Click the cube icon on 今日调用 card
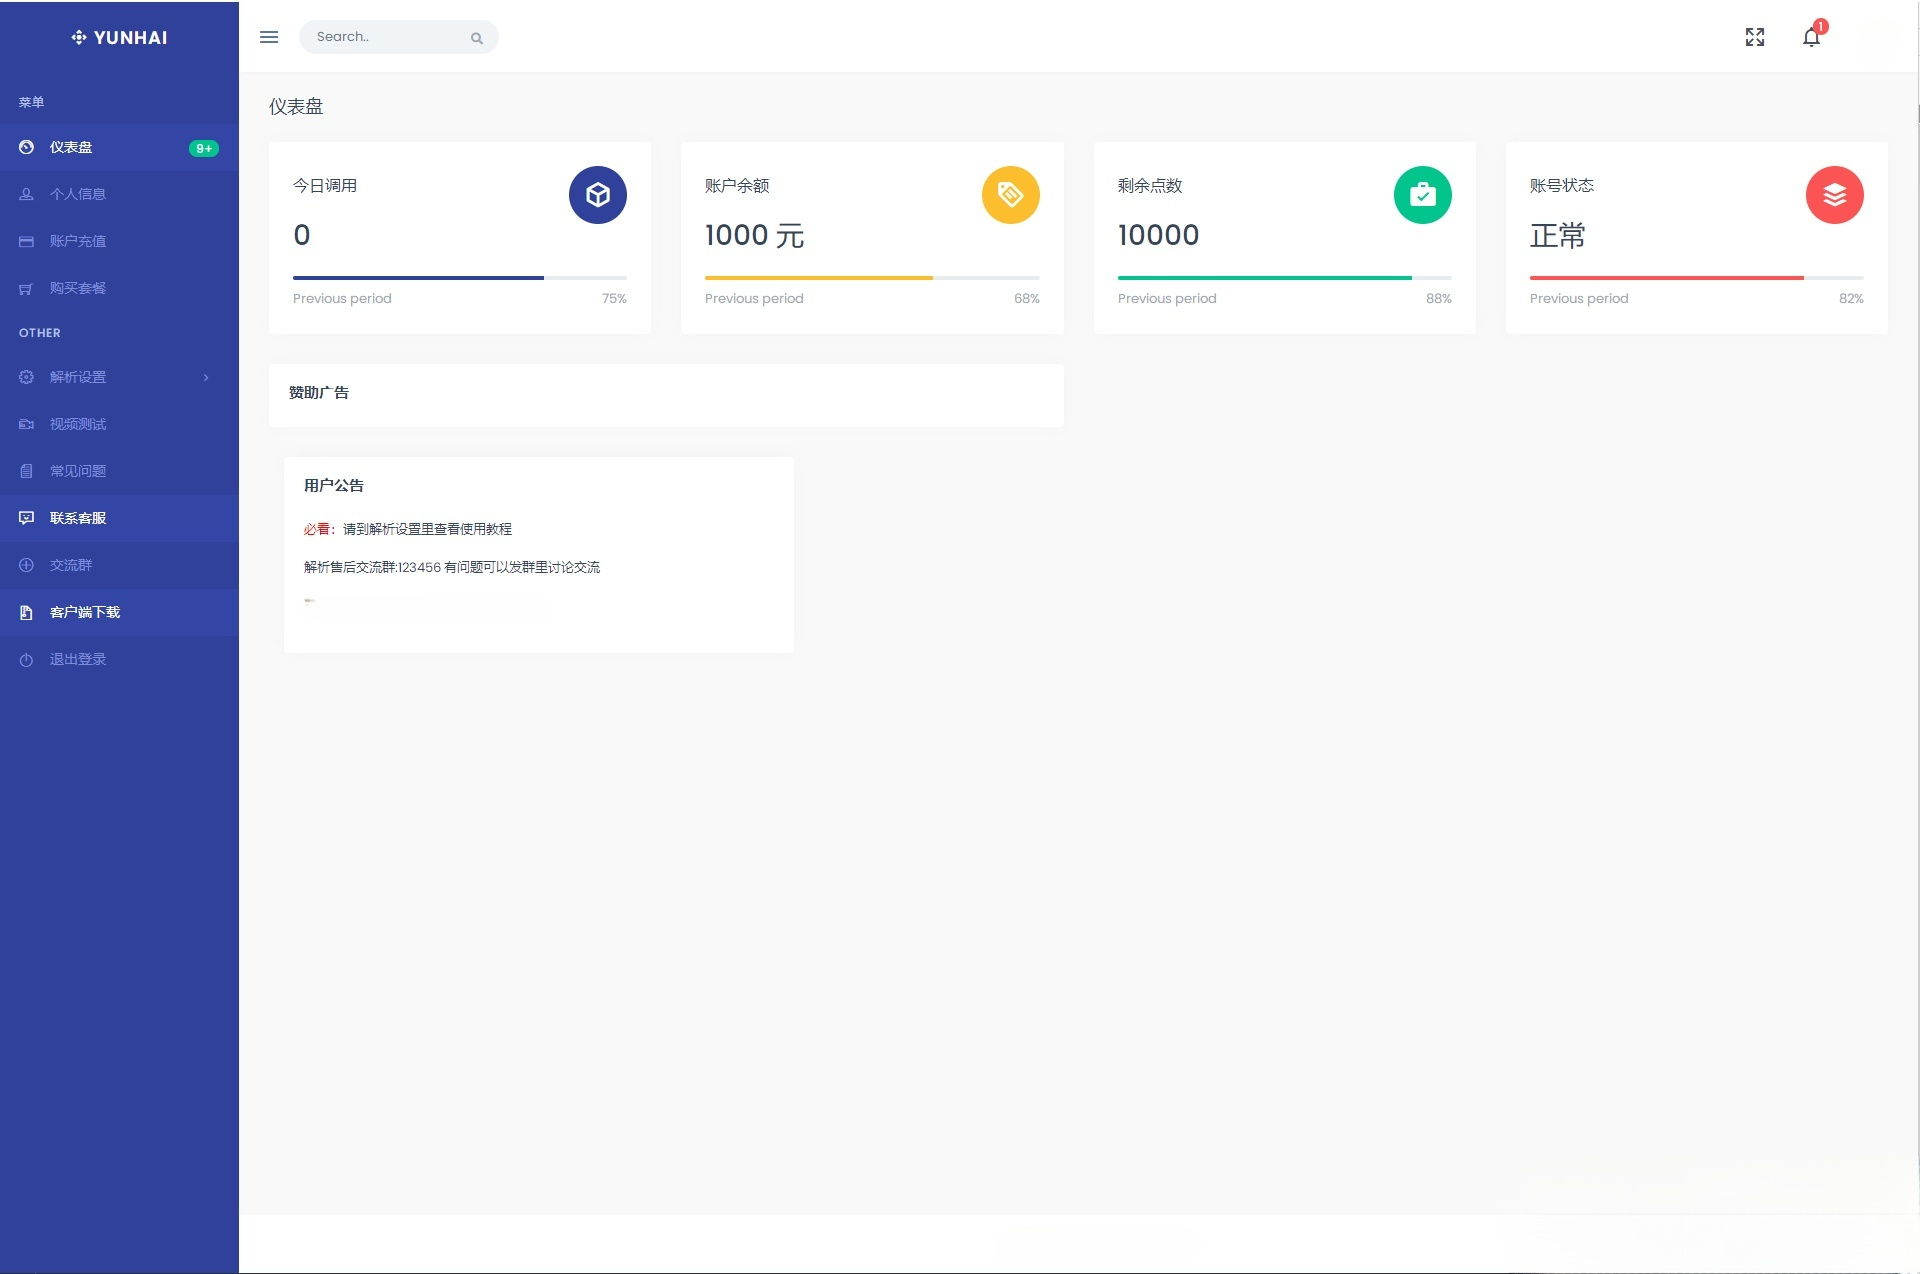The image size is (1920, 1274). point(597,195)
